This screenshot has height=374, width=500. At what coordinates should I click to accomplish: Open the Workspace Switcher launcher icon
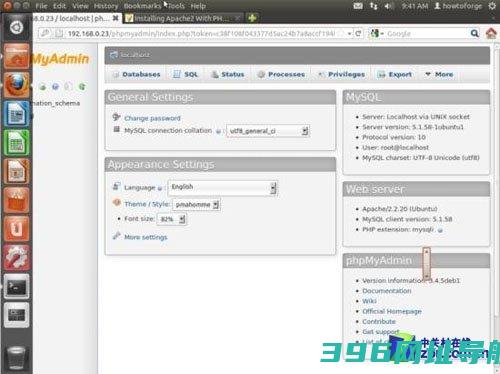(16, 315)
